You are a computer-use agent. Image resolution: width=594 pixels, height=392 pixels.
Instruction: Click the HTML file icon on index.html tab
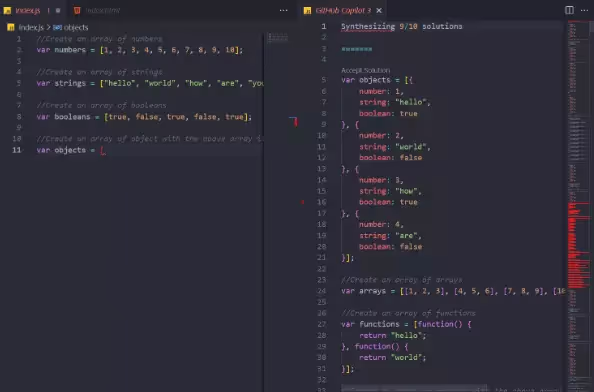(77, 11)
